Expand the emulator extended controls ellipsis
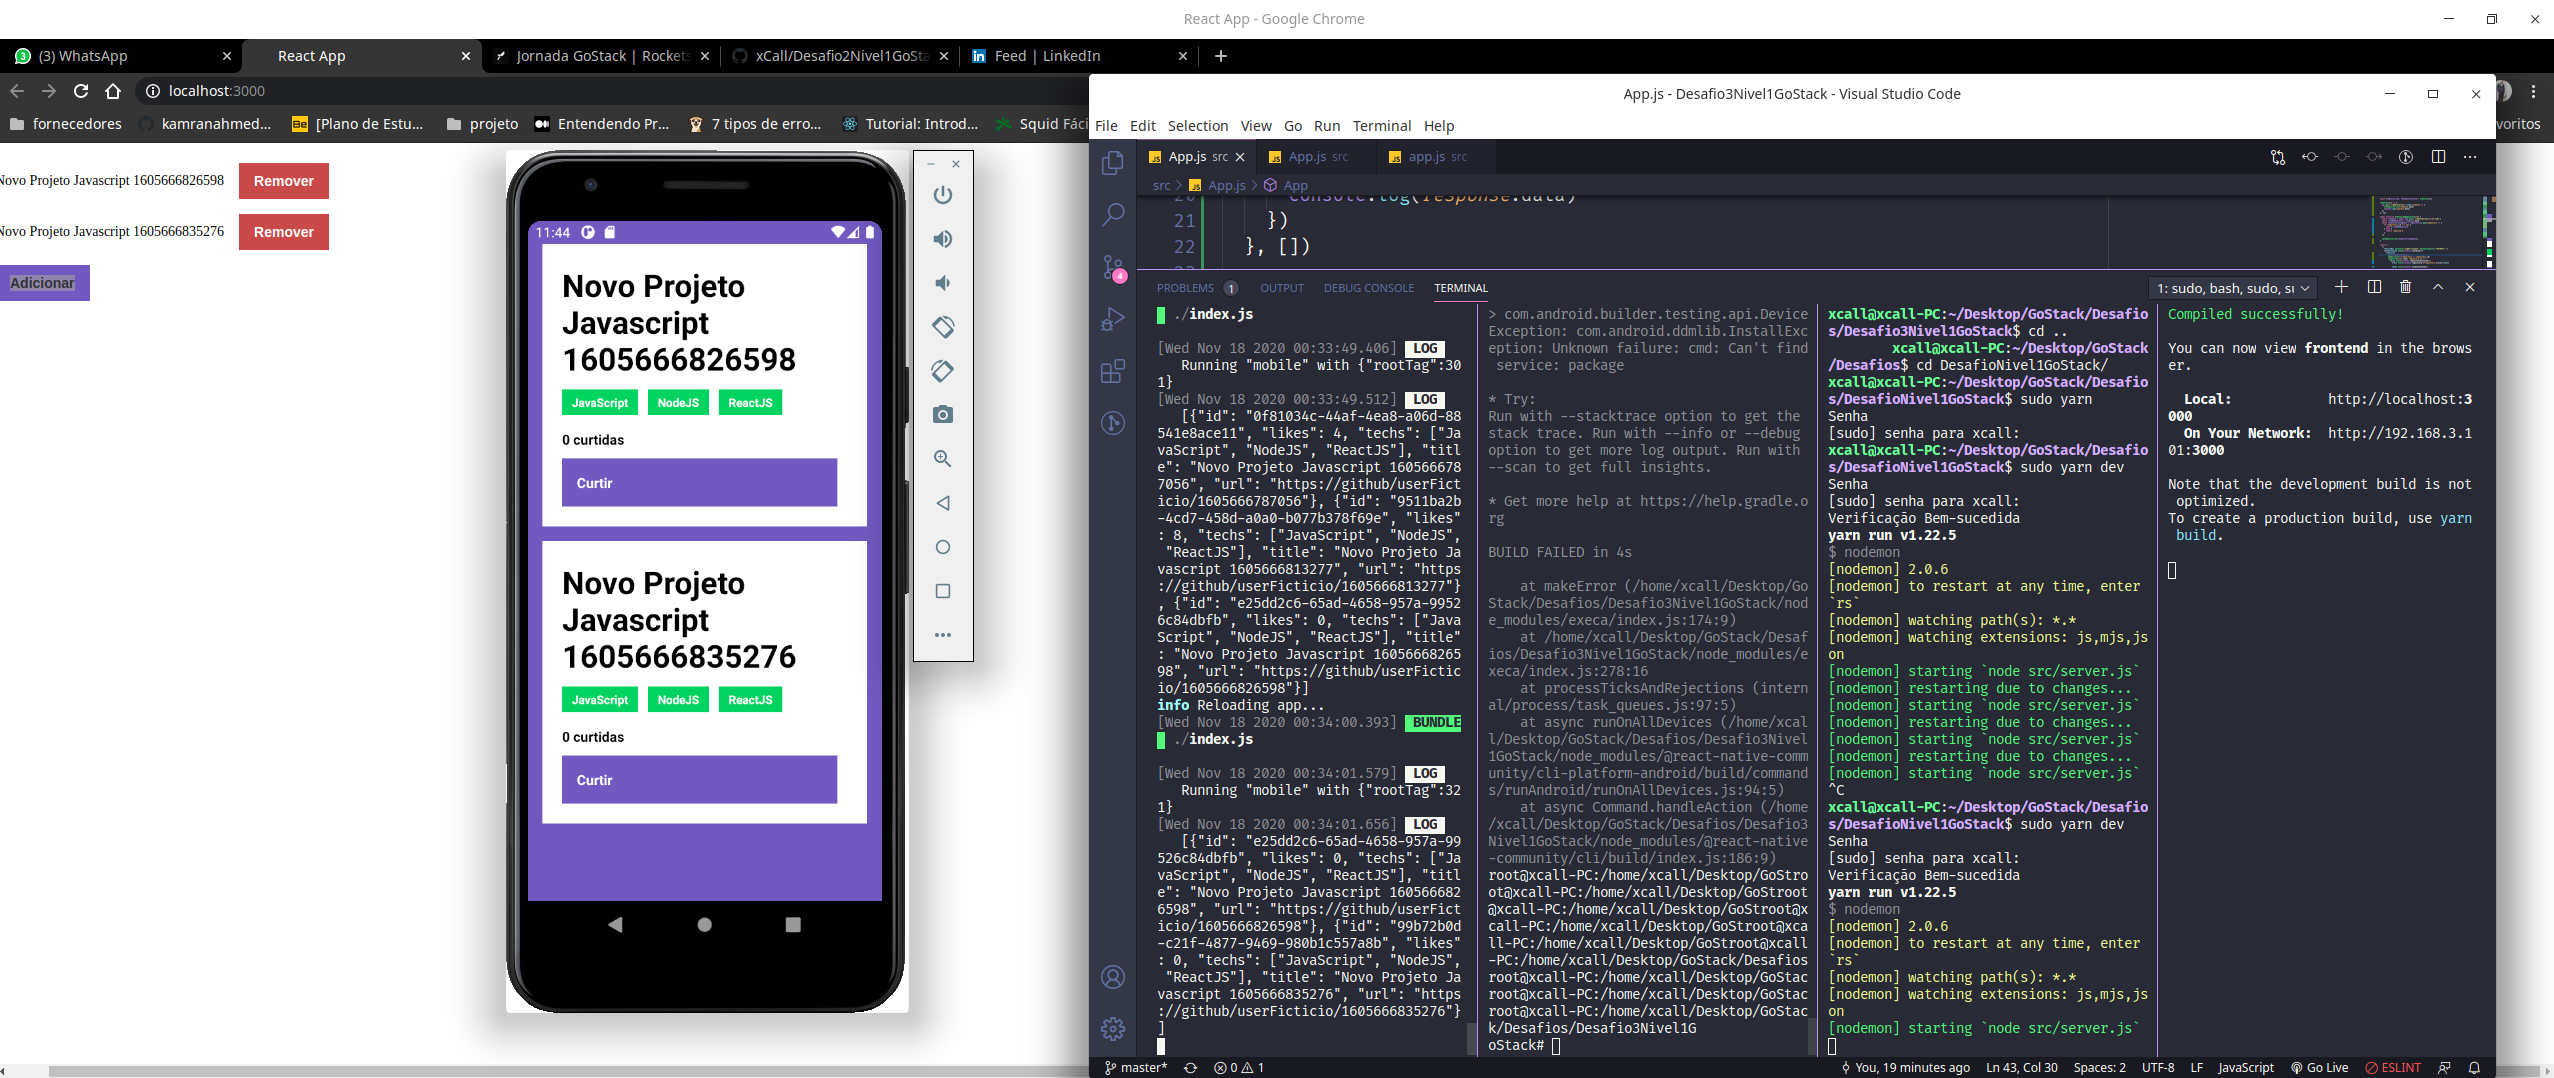 [x=943, y=635]
